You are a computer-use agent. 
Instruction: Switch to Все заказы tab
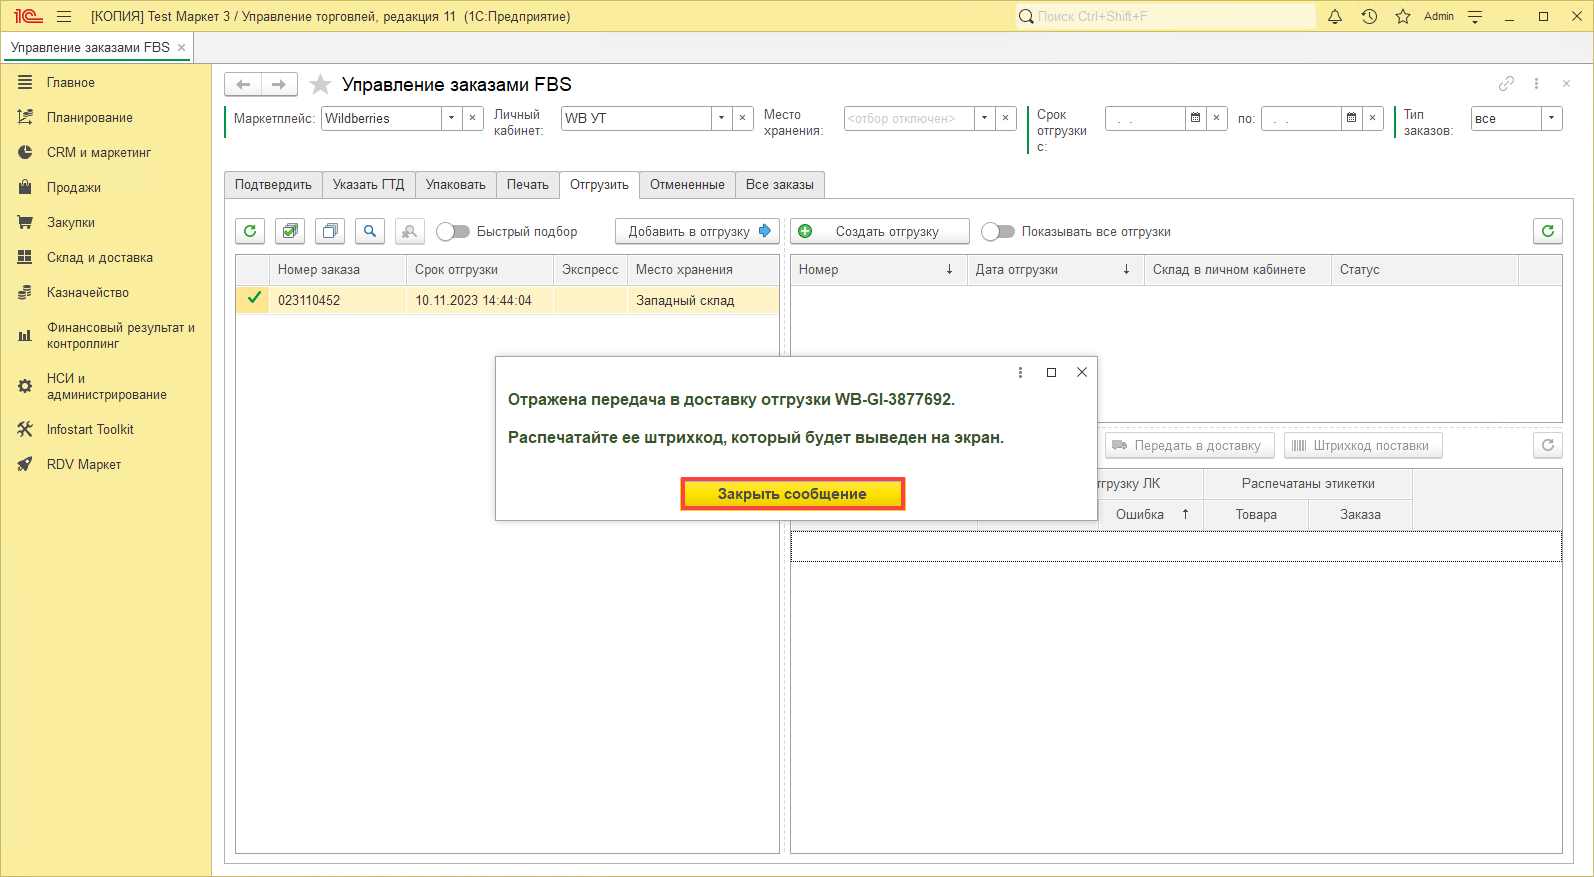[x=779, y=184]
